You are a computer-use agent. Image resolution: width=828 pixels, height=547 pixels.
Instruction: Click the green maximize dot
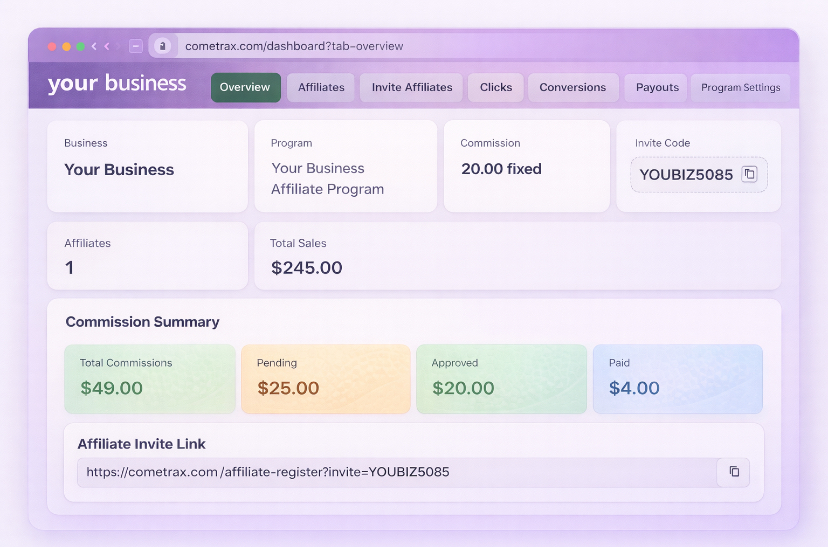tap(81, 46)
